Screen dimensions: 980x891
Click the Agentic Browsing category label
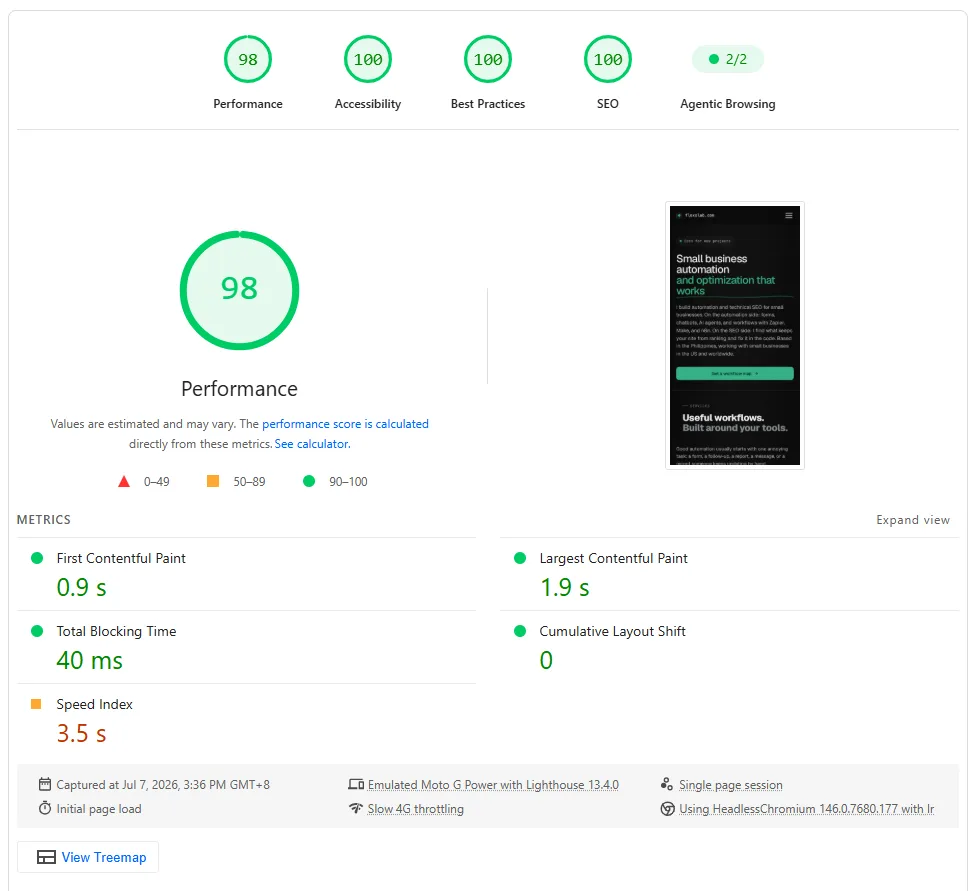(x=728, y=104)
